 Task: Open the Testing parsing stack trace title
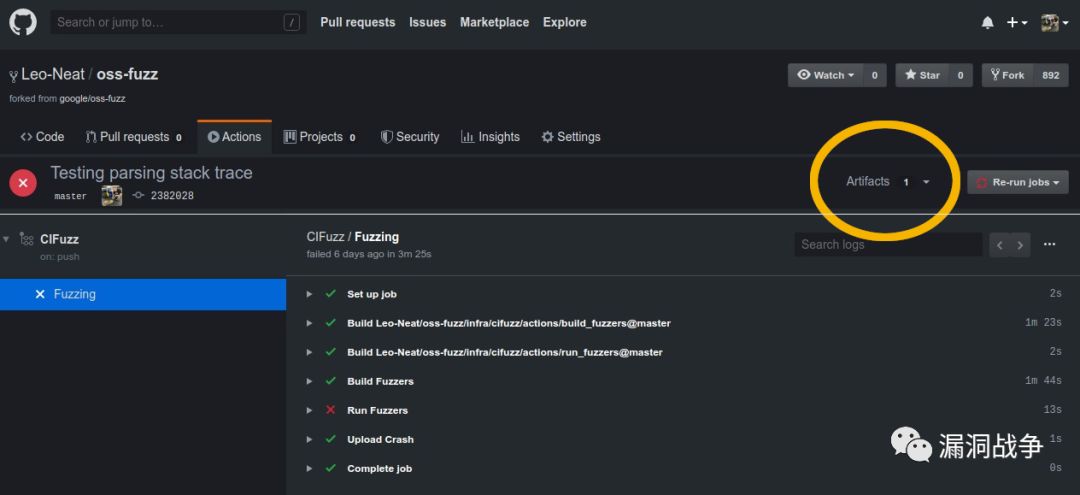(x=152, y=173)
